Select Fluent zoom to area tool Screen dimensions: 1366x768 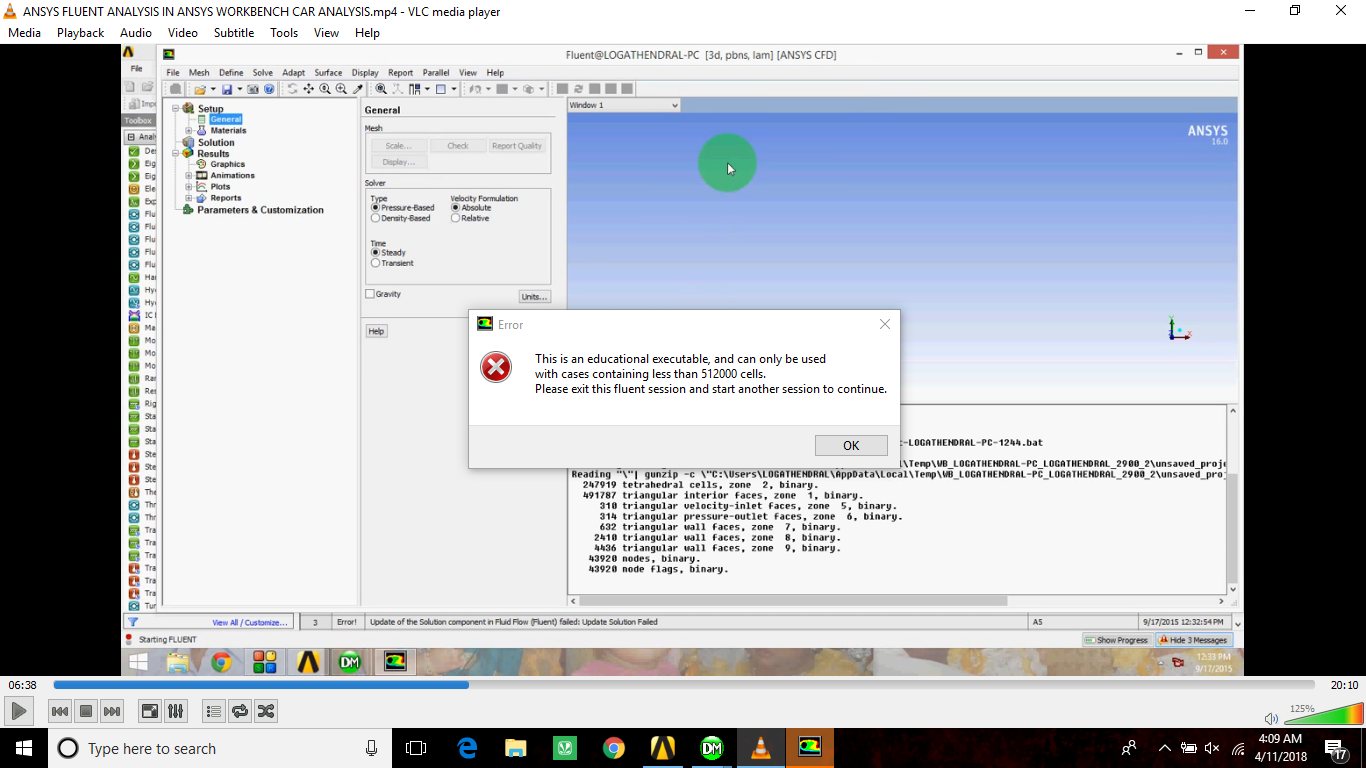click(x=341, y=89)
